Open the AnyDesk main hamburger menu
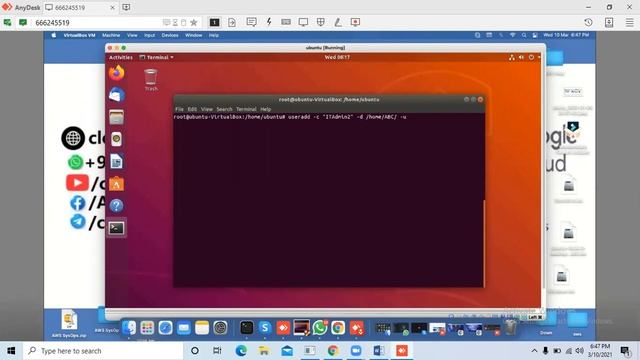640x360 pixels. tap(630, 22)
